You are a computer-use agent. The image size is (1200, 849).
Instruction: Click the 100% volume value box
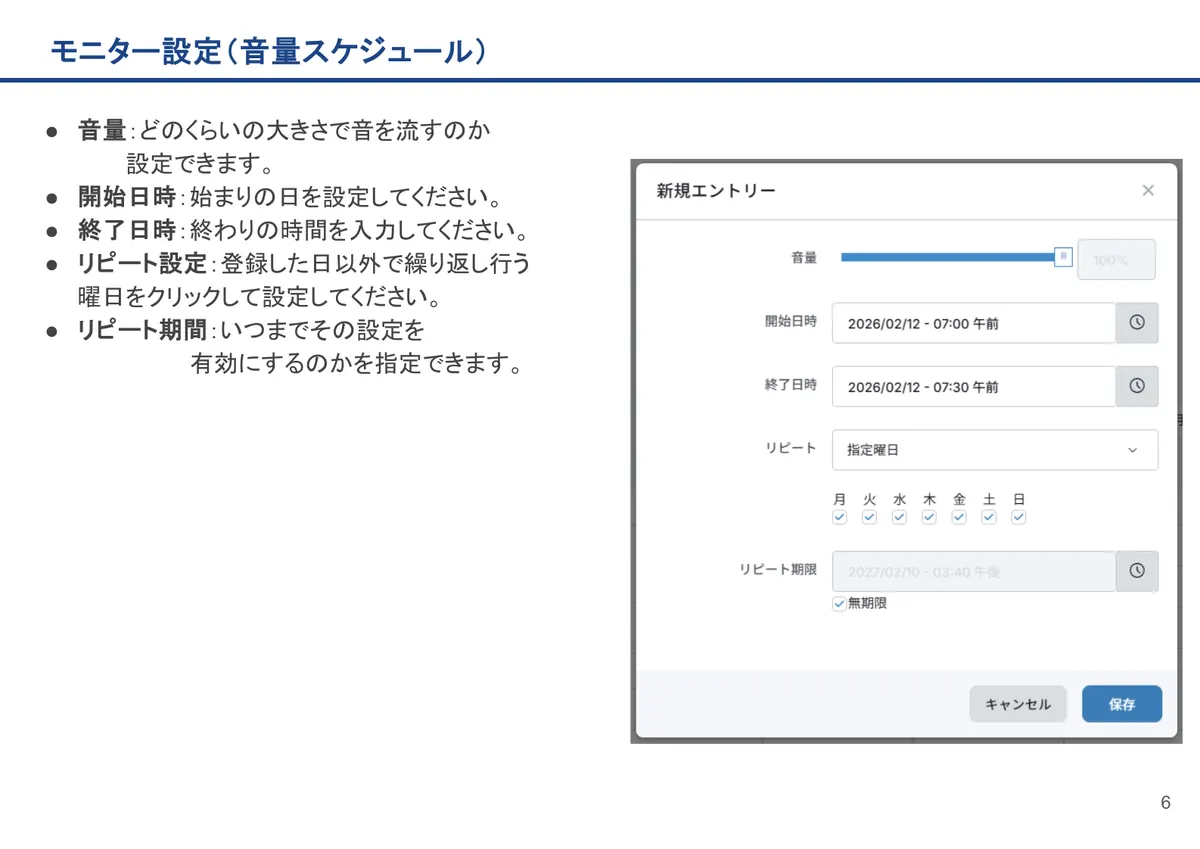[1116, 260]
